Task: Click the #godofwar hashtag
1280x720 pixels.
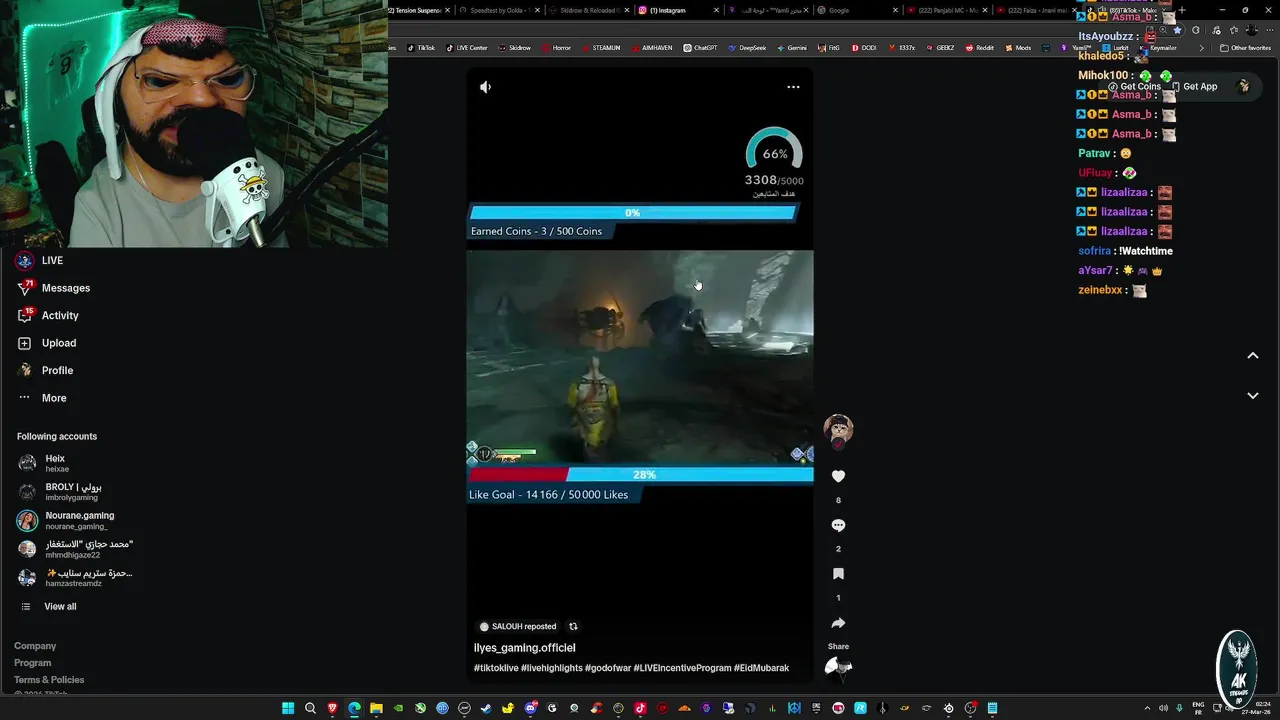Action: pos(608,668)
